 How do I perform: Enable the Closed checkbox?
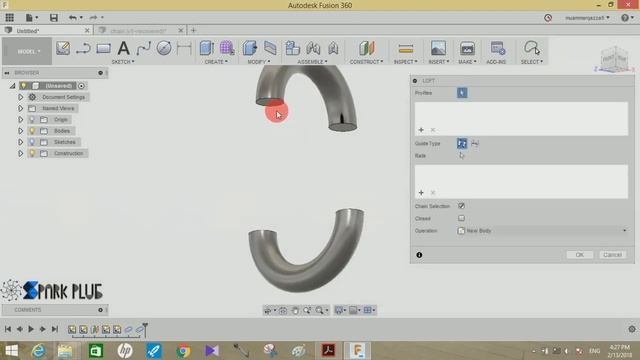[x=461, y=218]
